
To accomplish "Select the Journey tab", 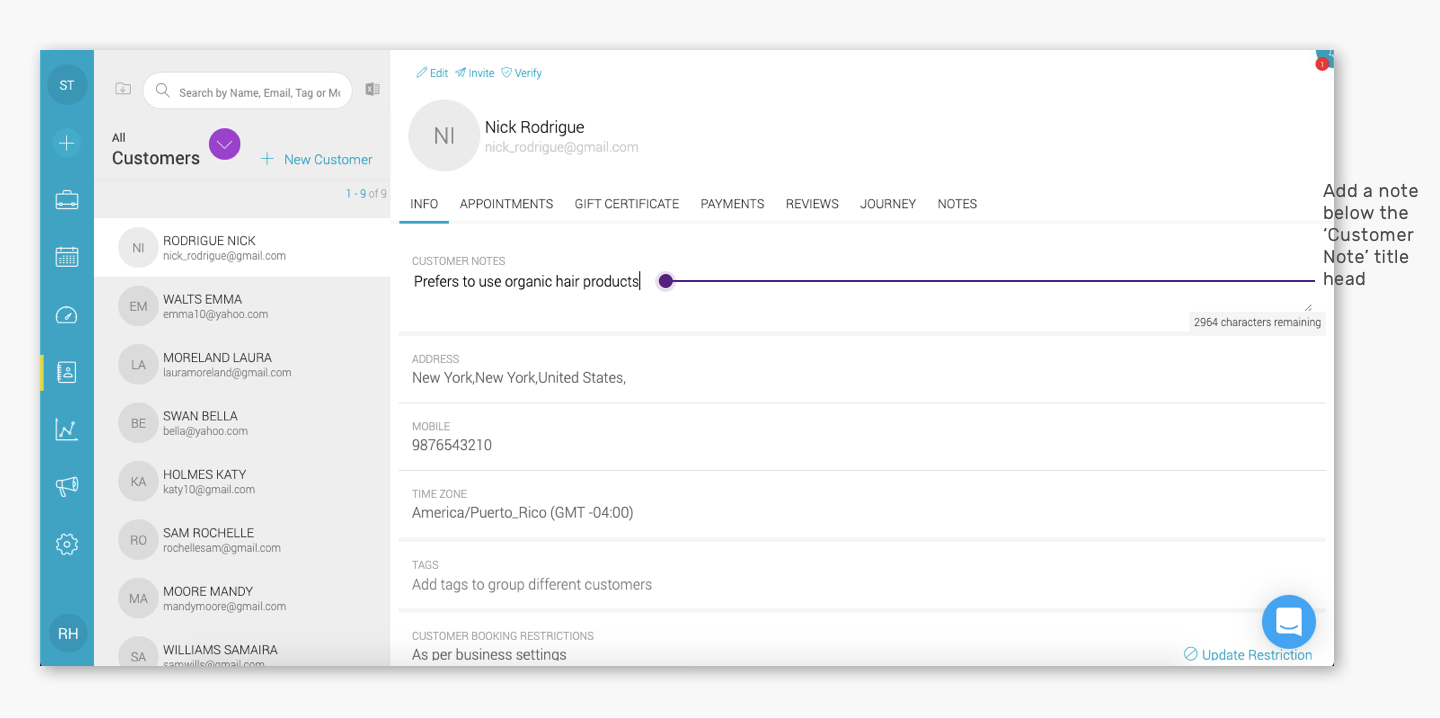I will [888, 204].
